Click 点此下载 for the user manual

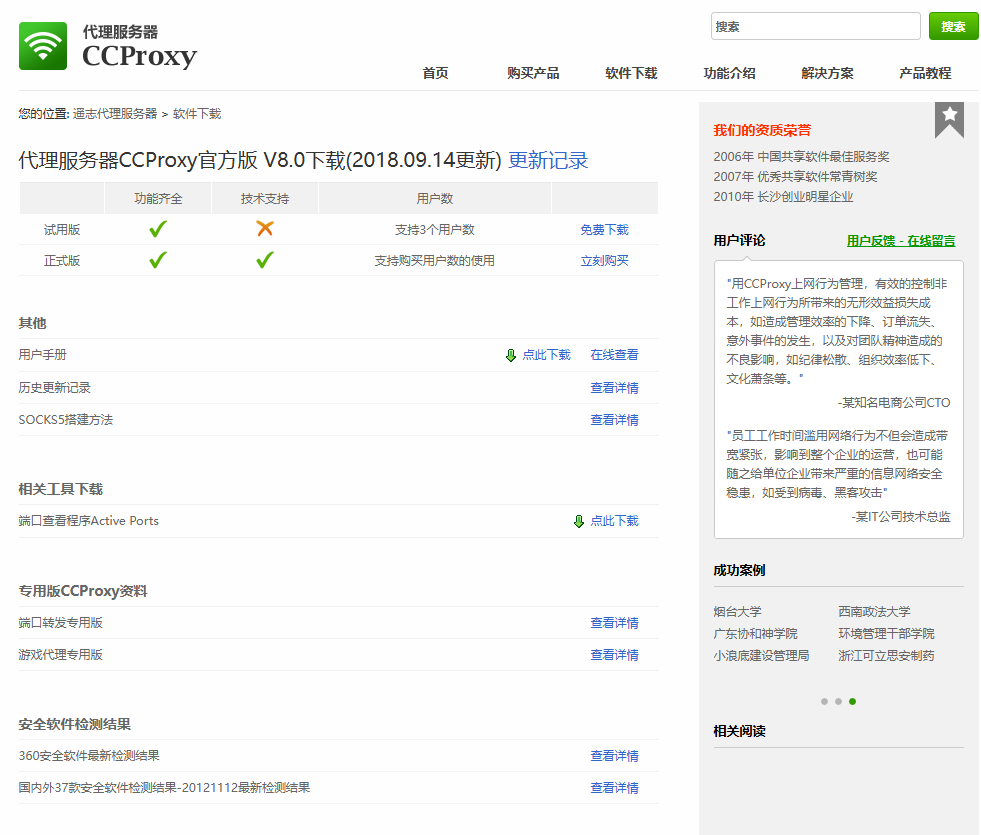[x=546, y=355]
